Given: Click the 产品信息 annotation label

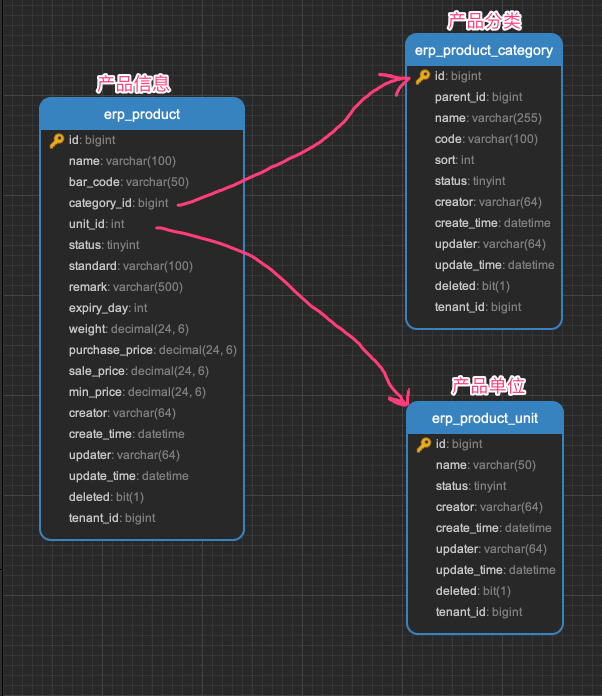Looking at the screenshot, I should (140, 83).
